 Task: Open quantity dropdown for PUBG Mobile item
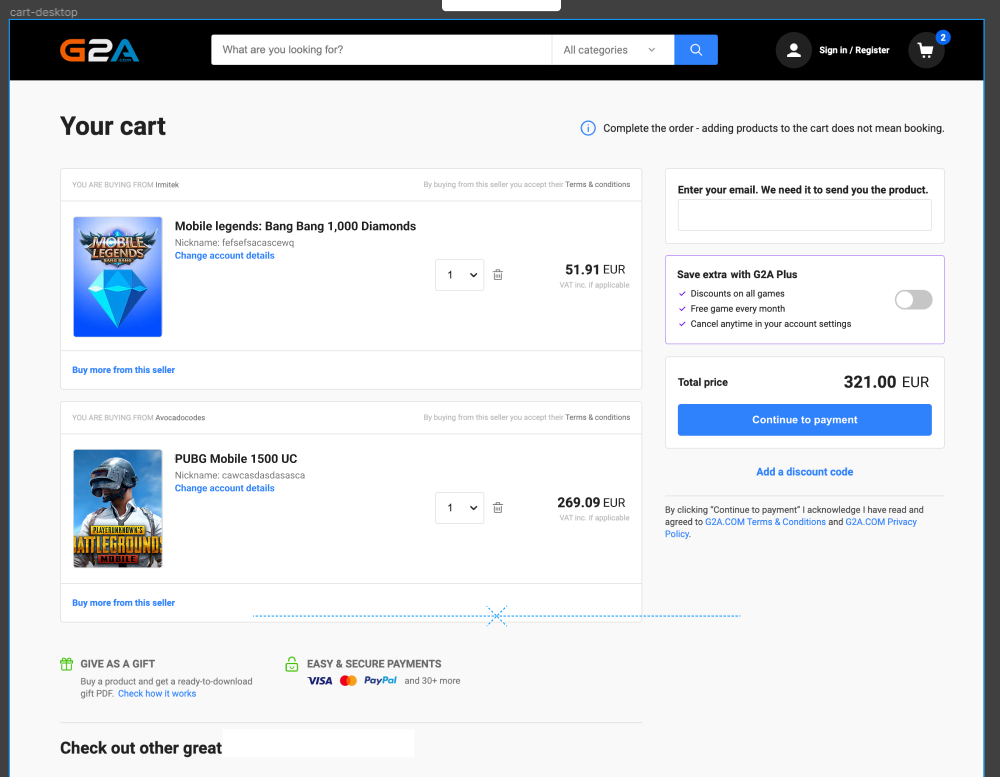(459, 507)
